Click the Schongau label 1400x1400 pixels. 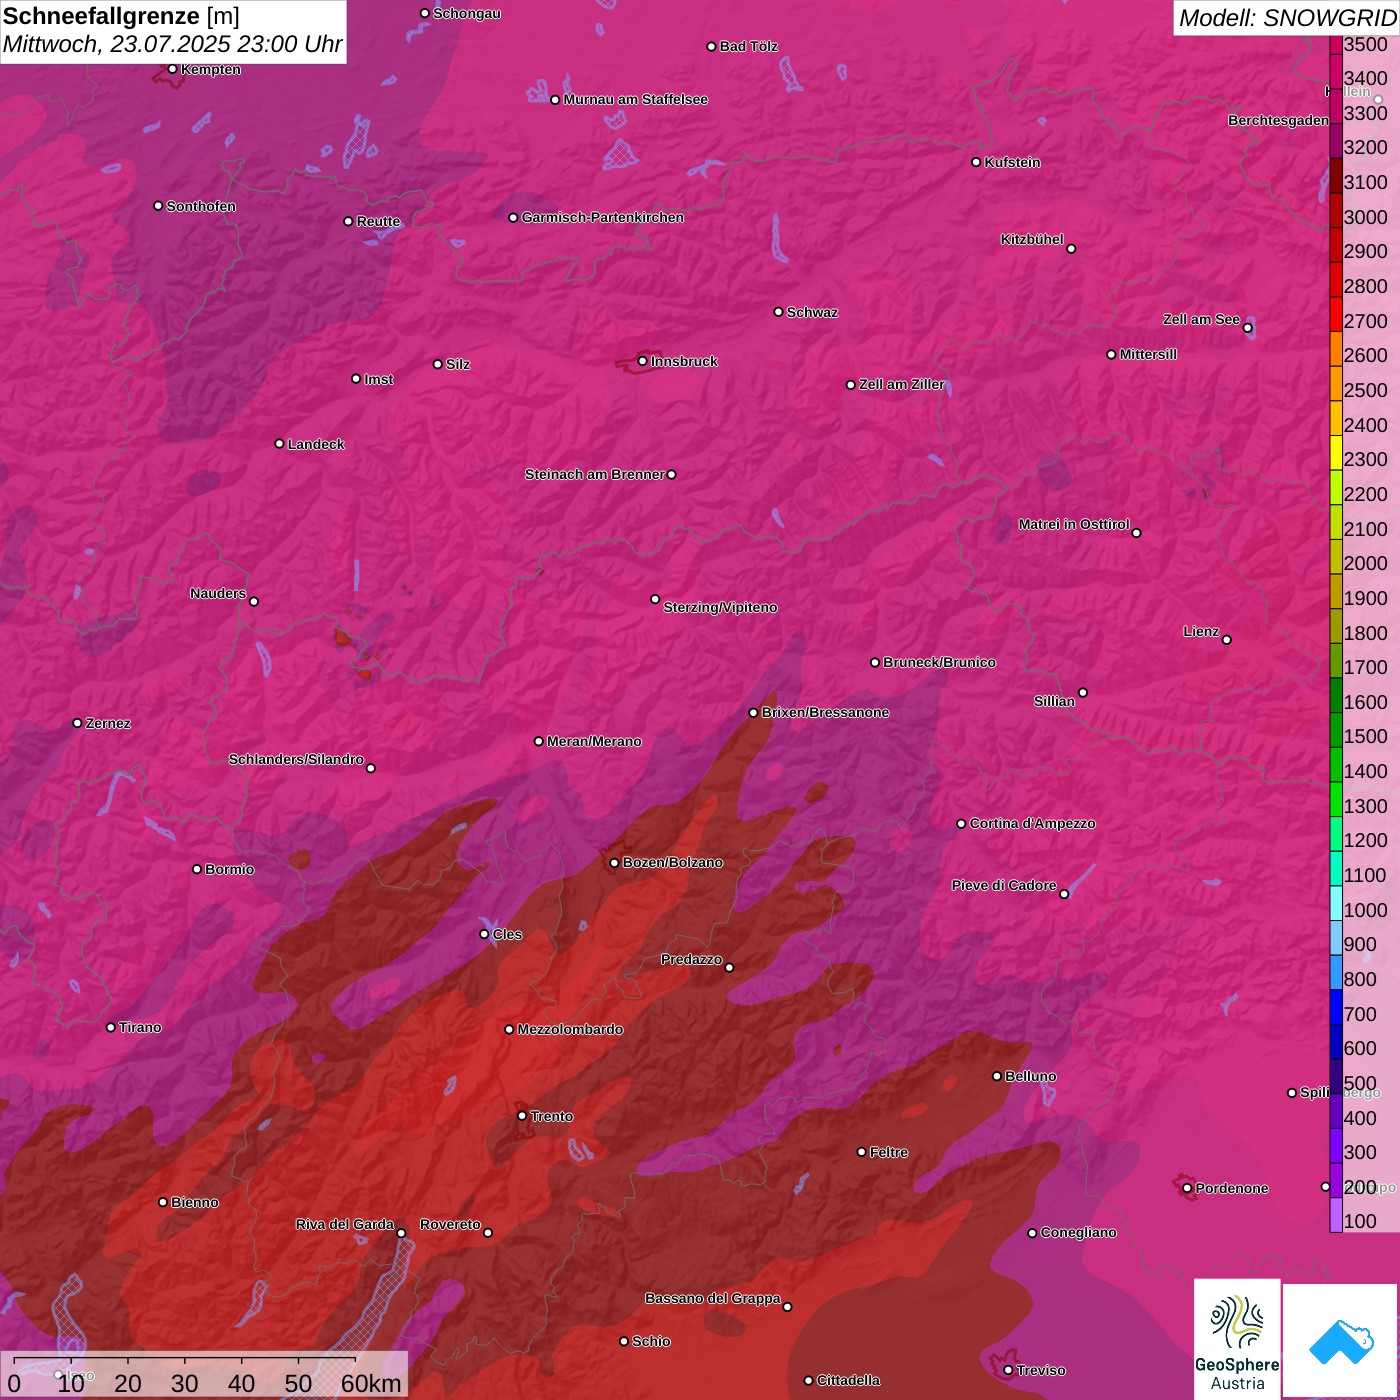click(x=467, y=13)
